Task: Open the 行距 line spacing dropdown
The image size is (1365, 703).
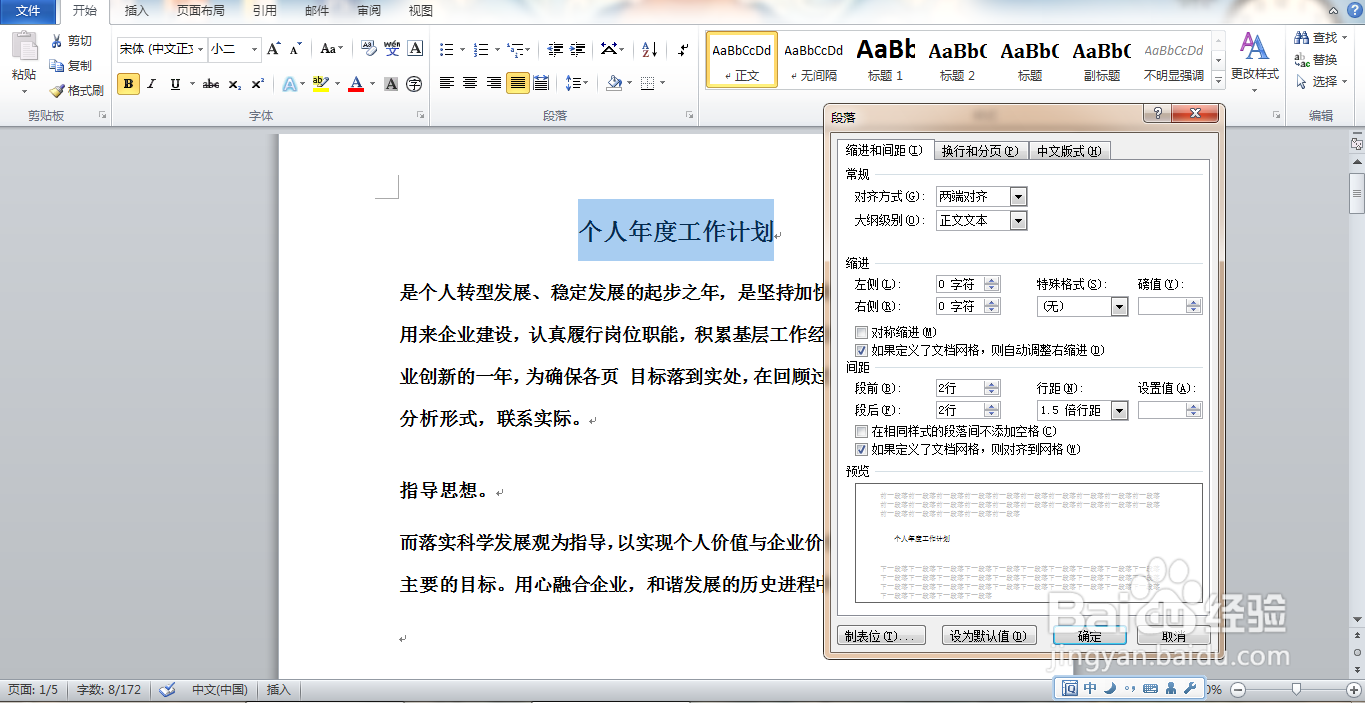Action: point(1119,411)
